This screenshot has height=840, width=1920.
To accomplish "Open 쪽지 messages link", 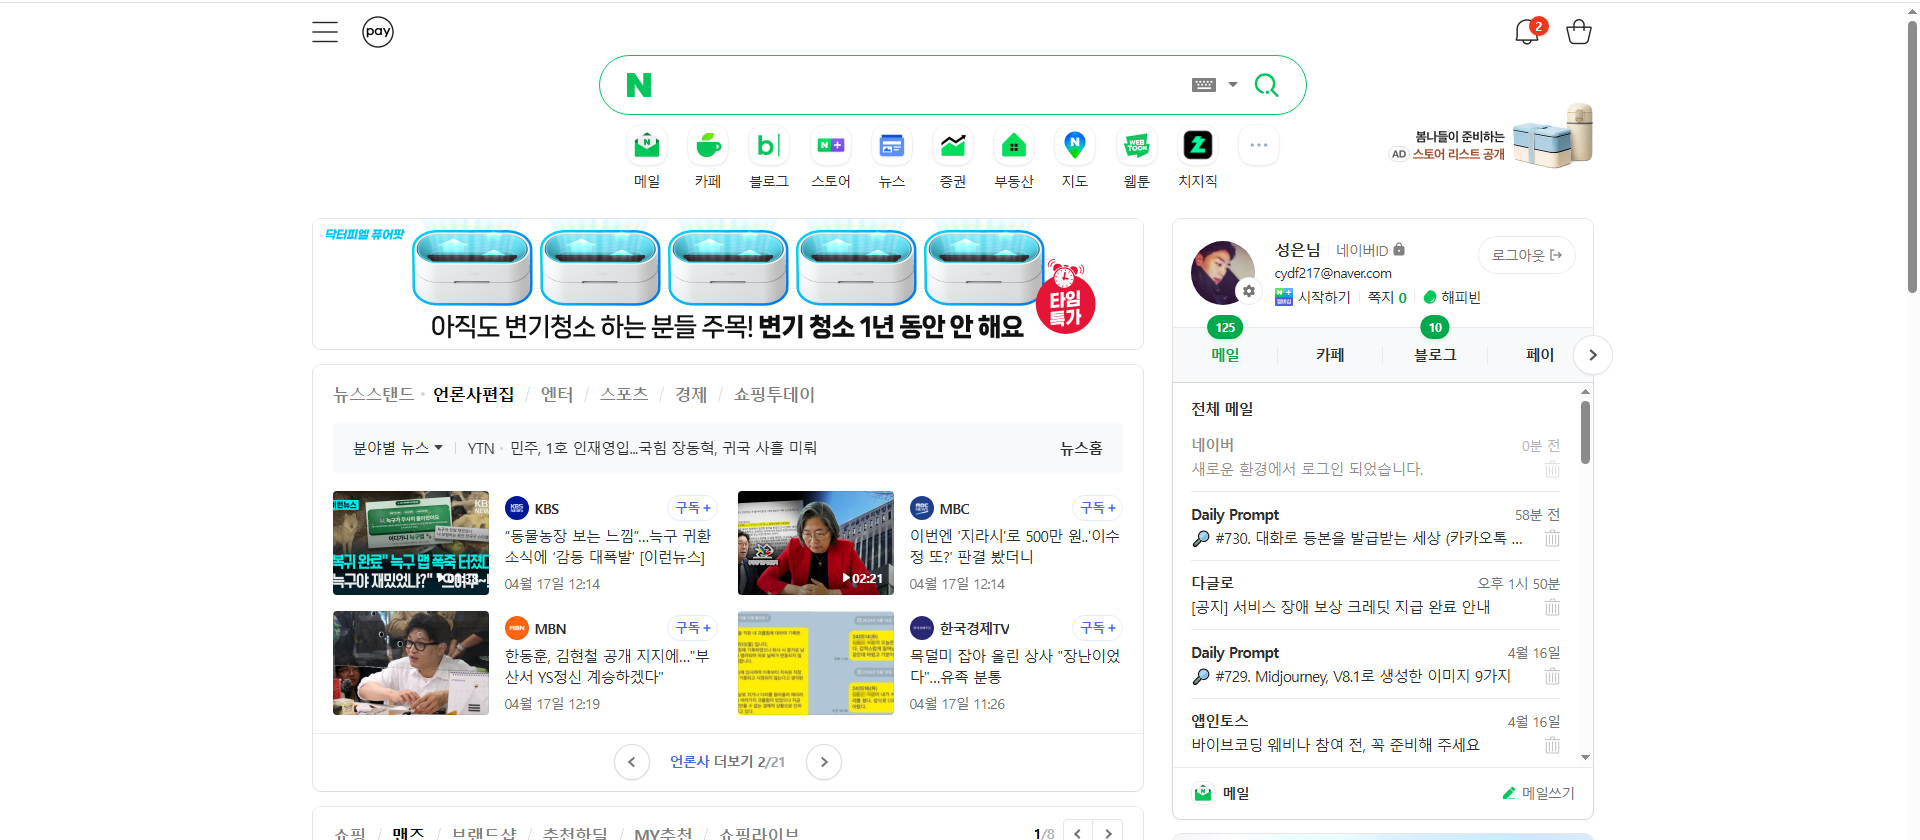I will tap(1387, 297).
